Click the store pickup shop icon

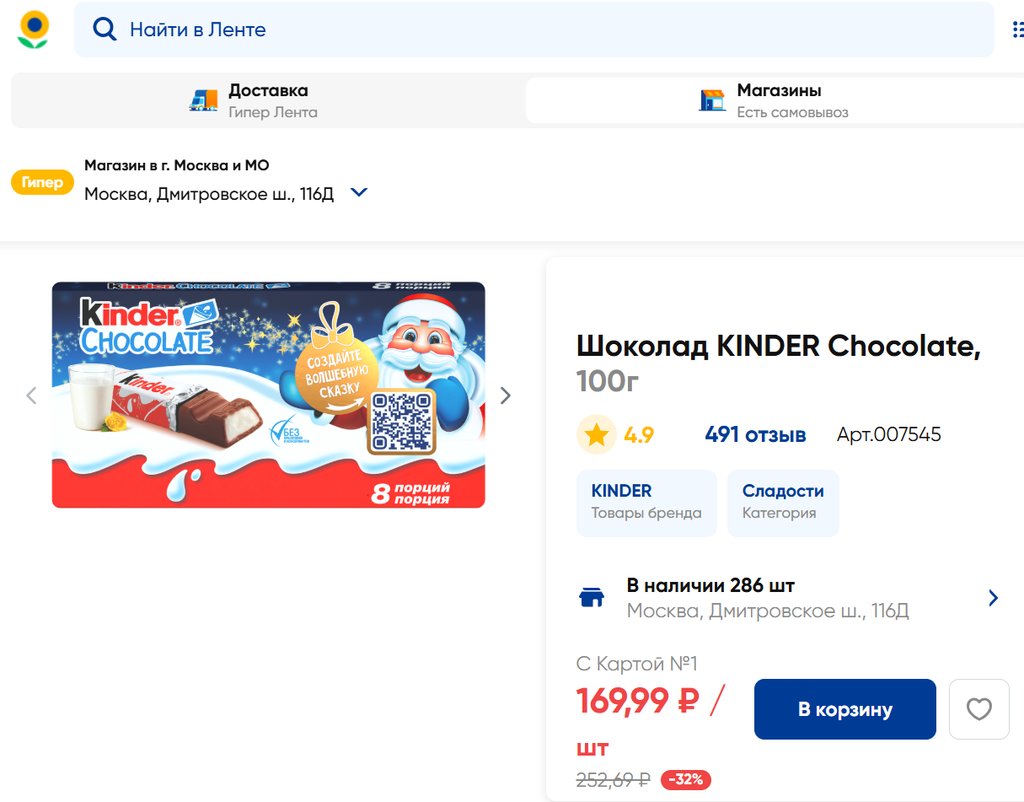tap(712, 100)
